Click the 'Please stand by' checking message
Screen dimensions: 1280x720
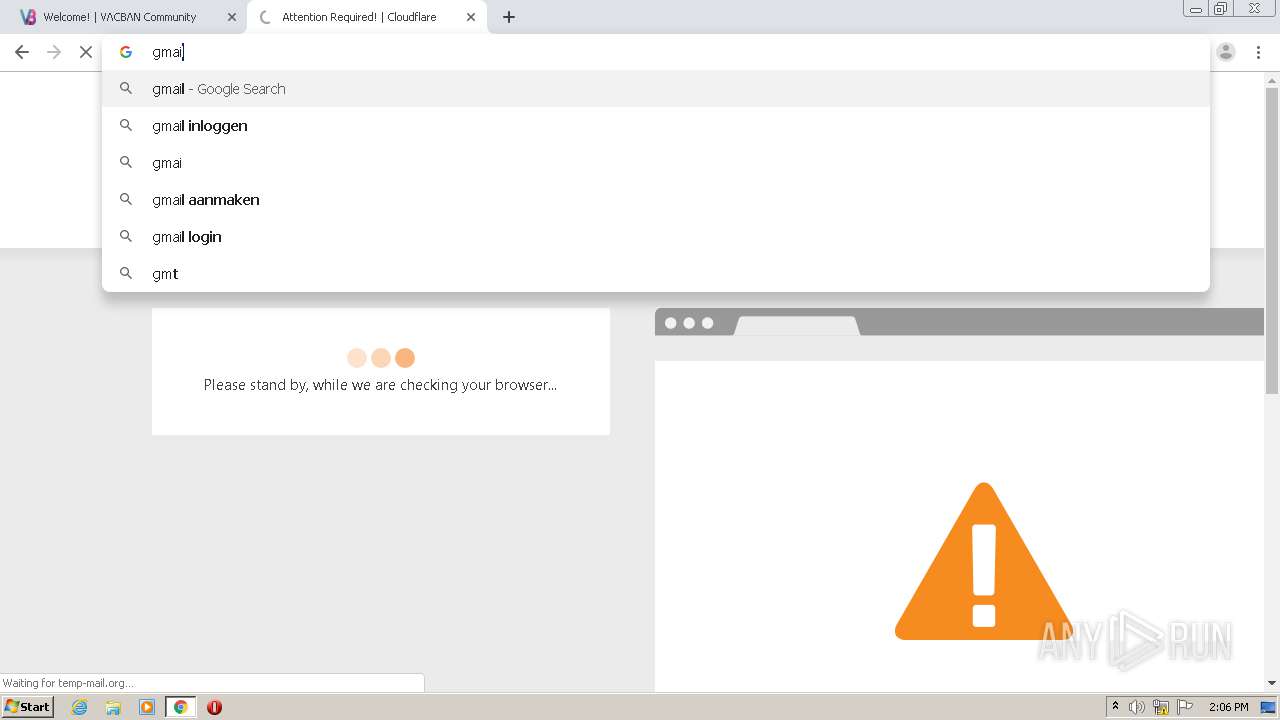coord(380,385)
